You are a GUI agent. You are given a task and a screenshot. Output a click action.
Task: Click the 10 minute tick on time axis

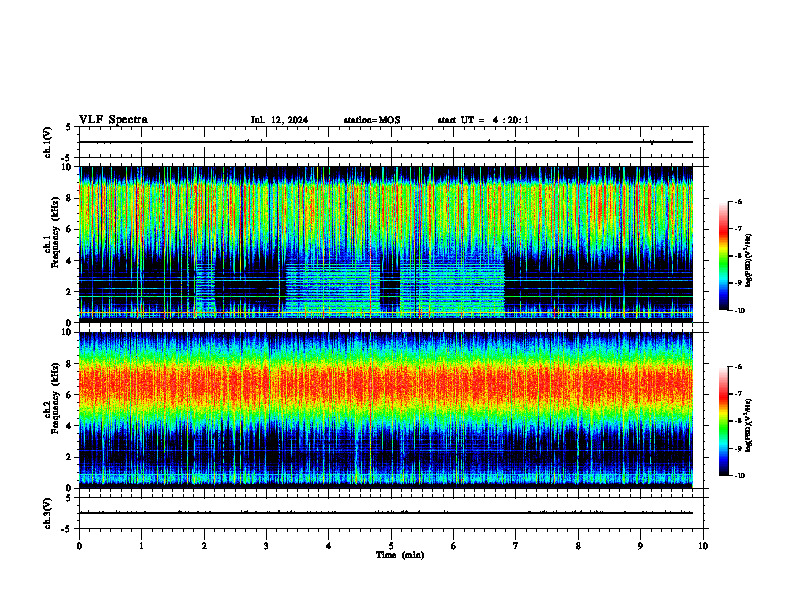[x=703, y=546]
